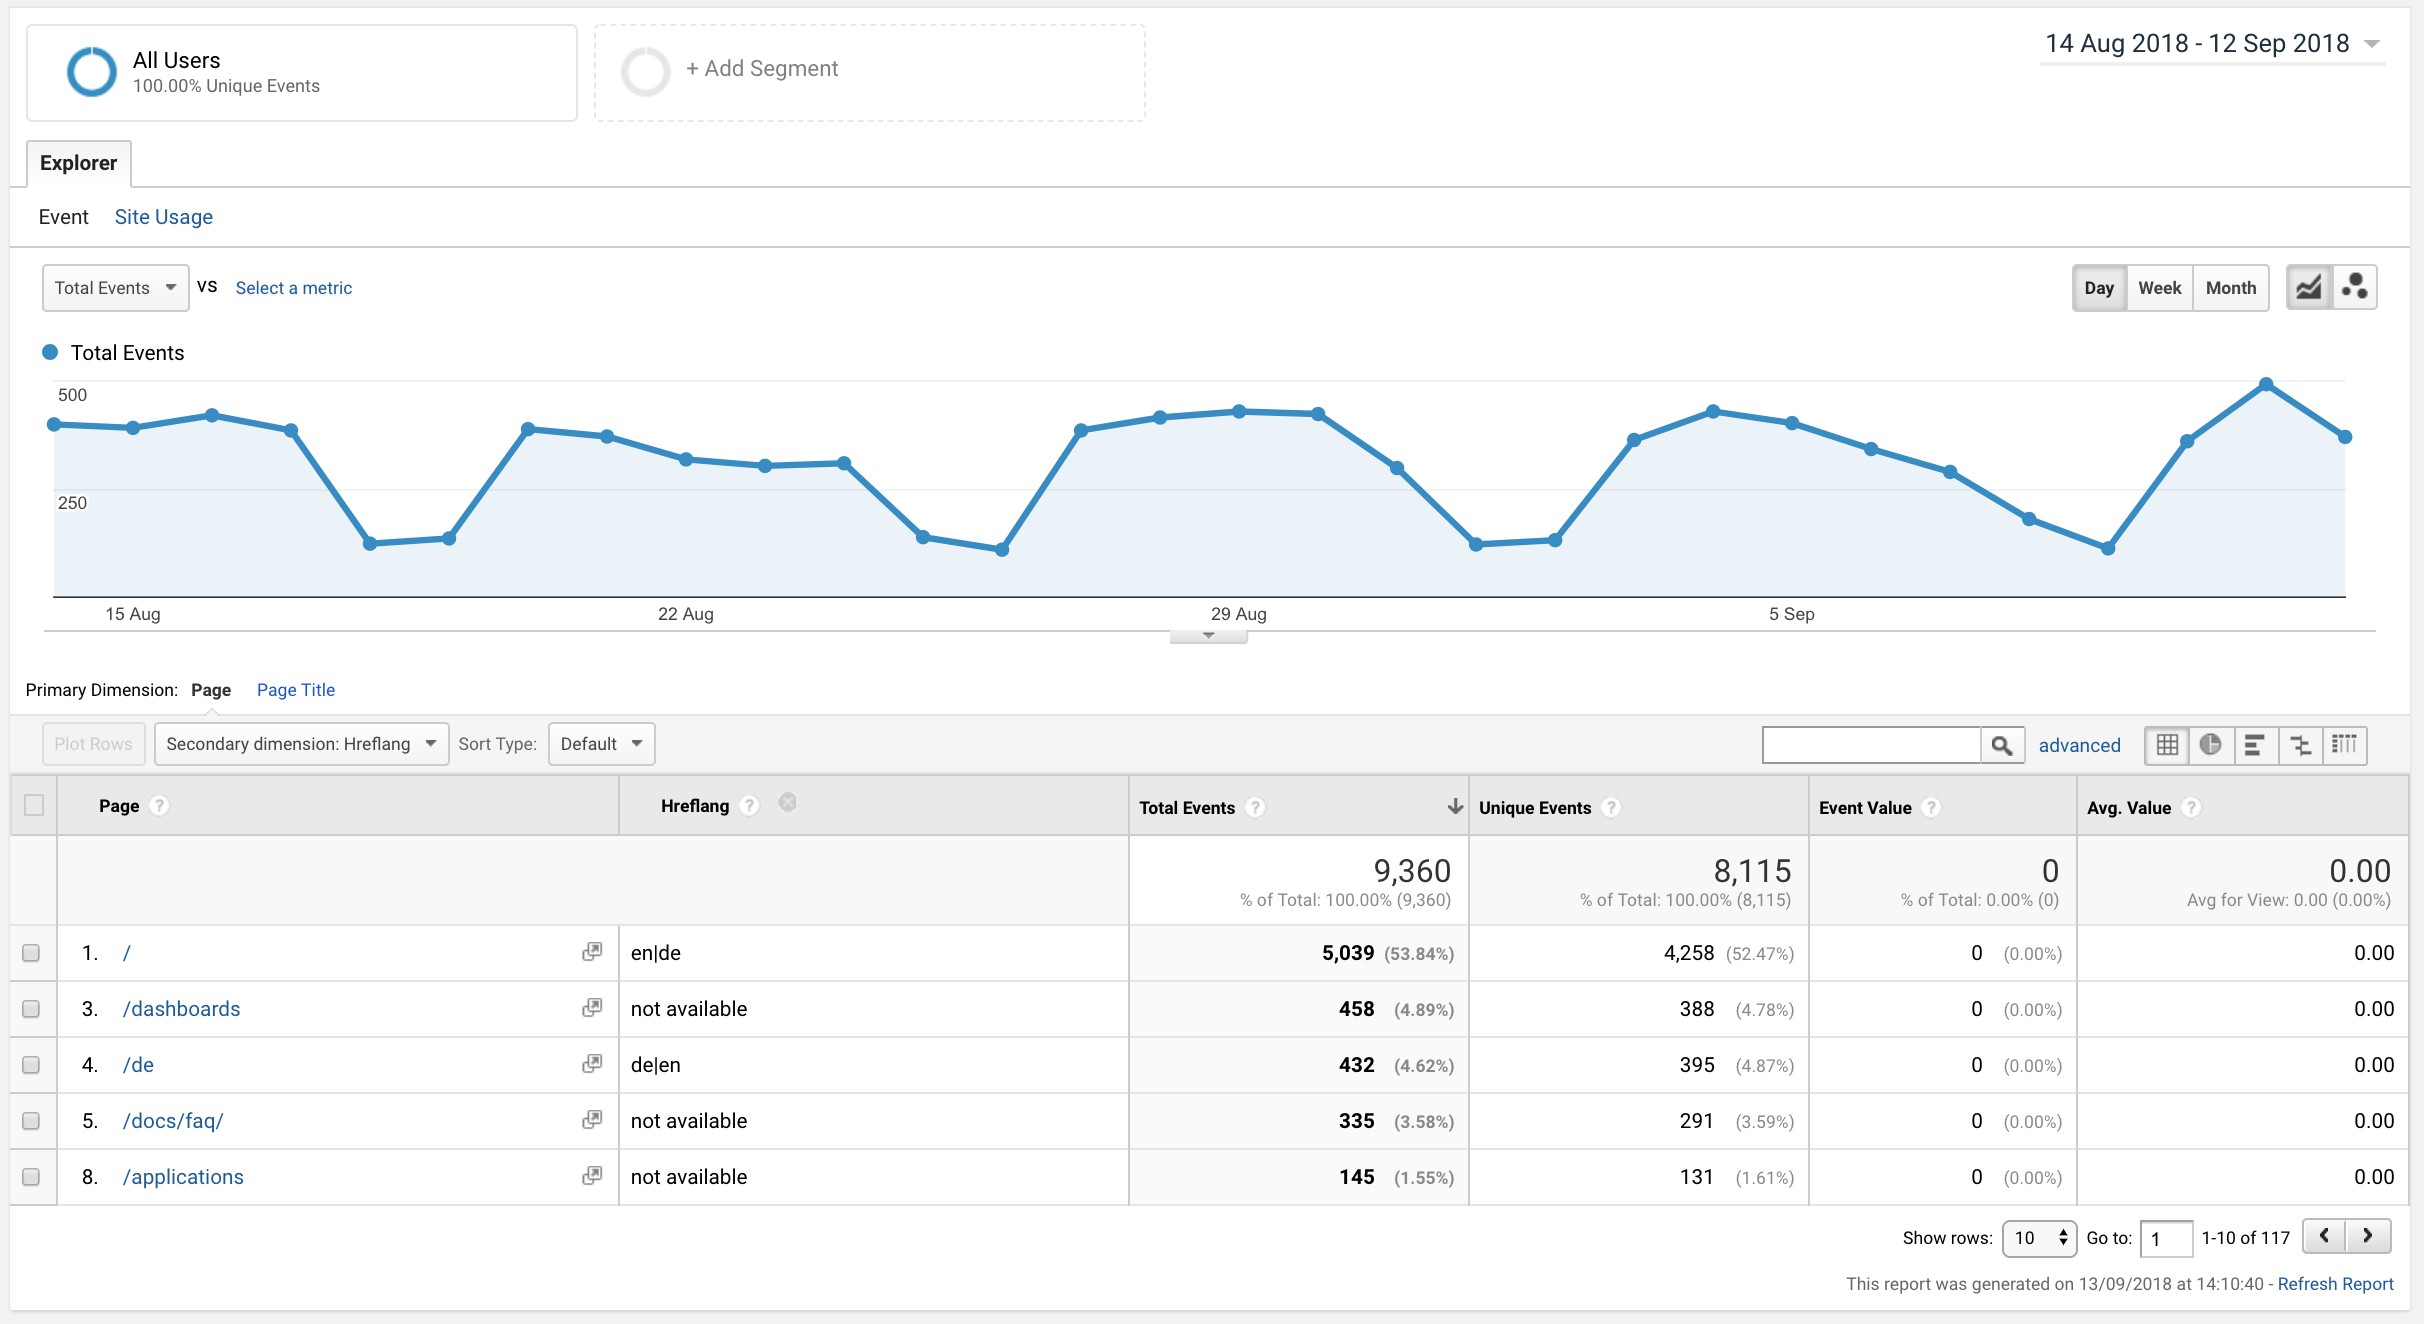Open /de page in new window
Image resolution: width=2424 pixels, height=1324 pixels.
pos(592,1064)
